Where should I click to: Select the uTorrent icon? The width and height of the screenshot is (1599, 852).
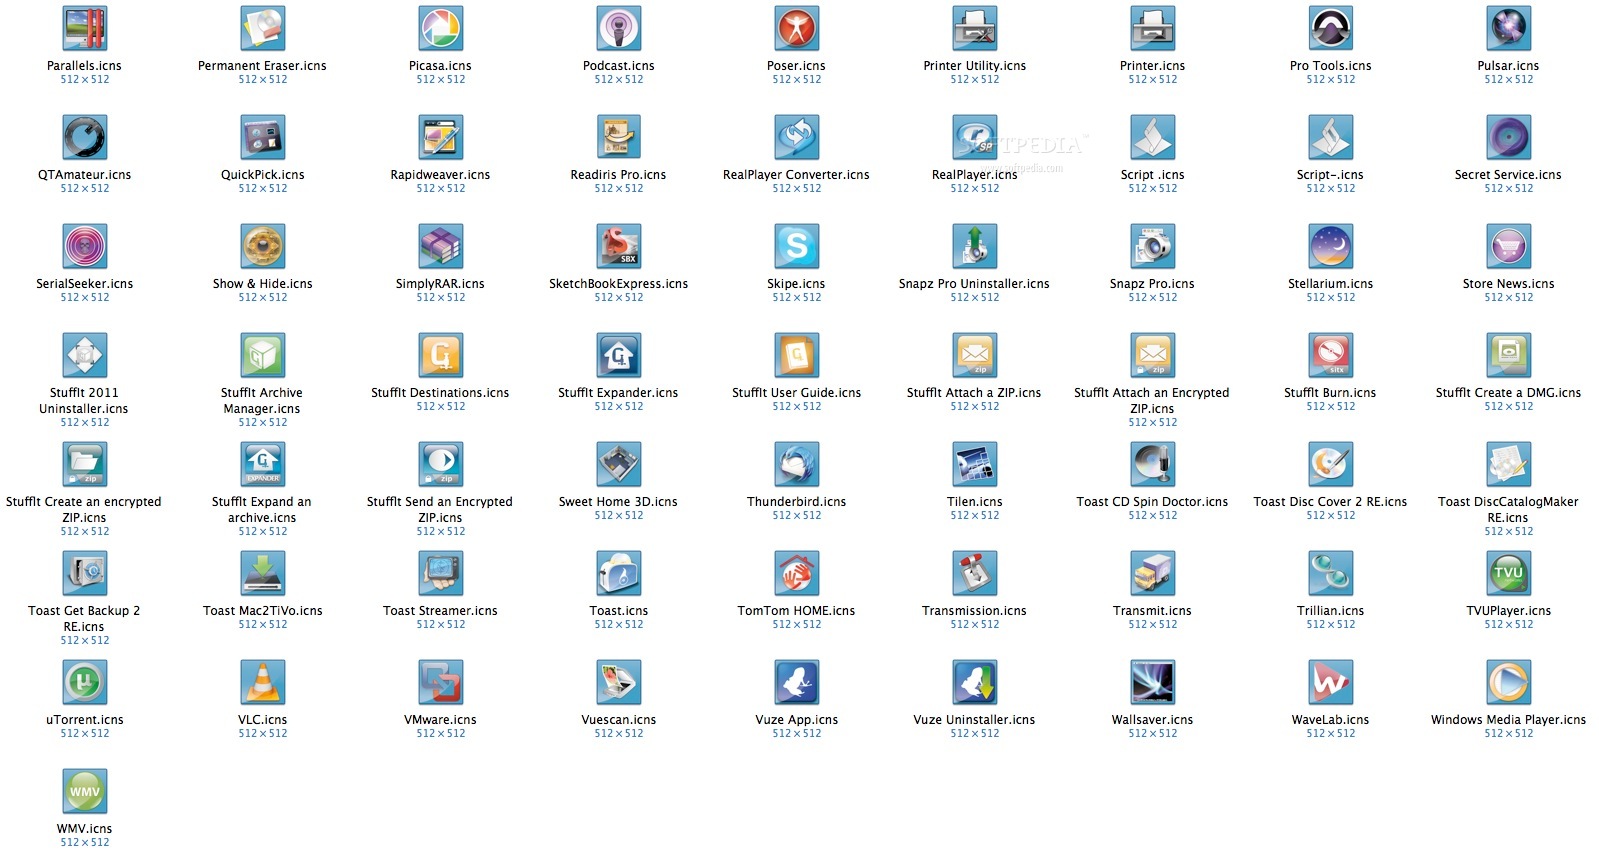pos(85,683)
